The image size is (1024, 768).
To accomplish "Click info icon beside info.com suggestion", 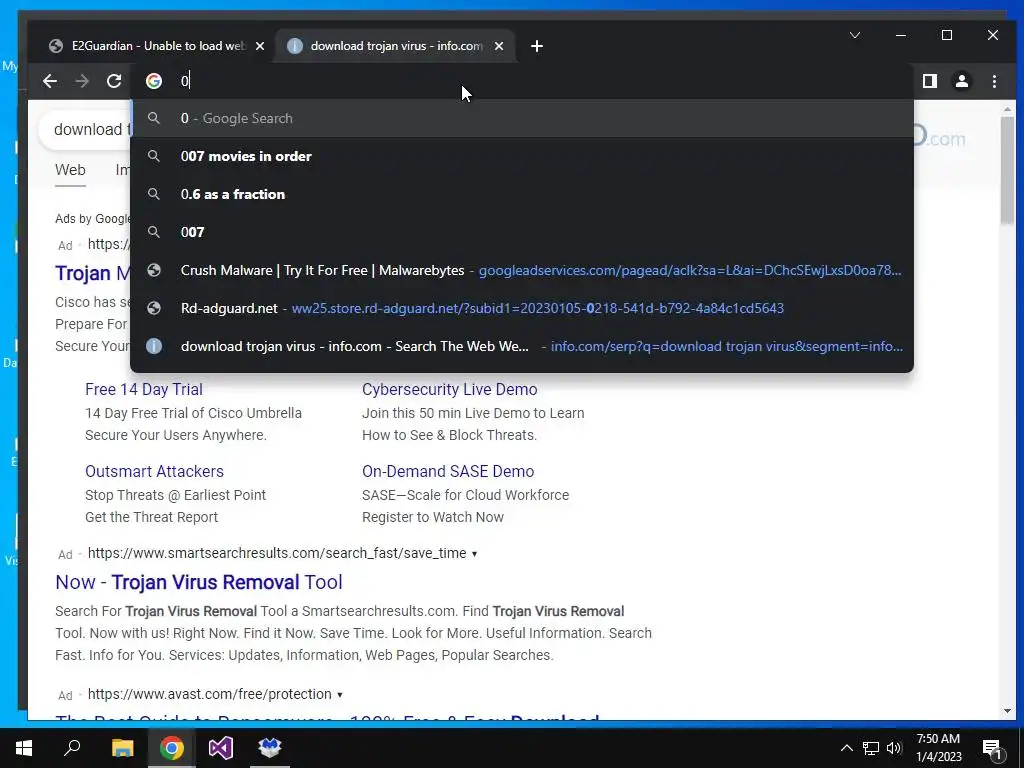I will tap(154, 346).
